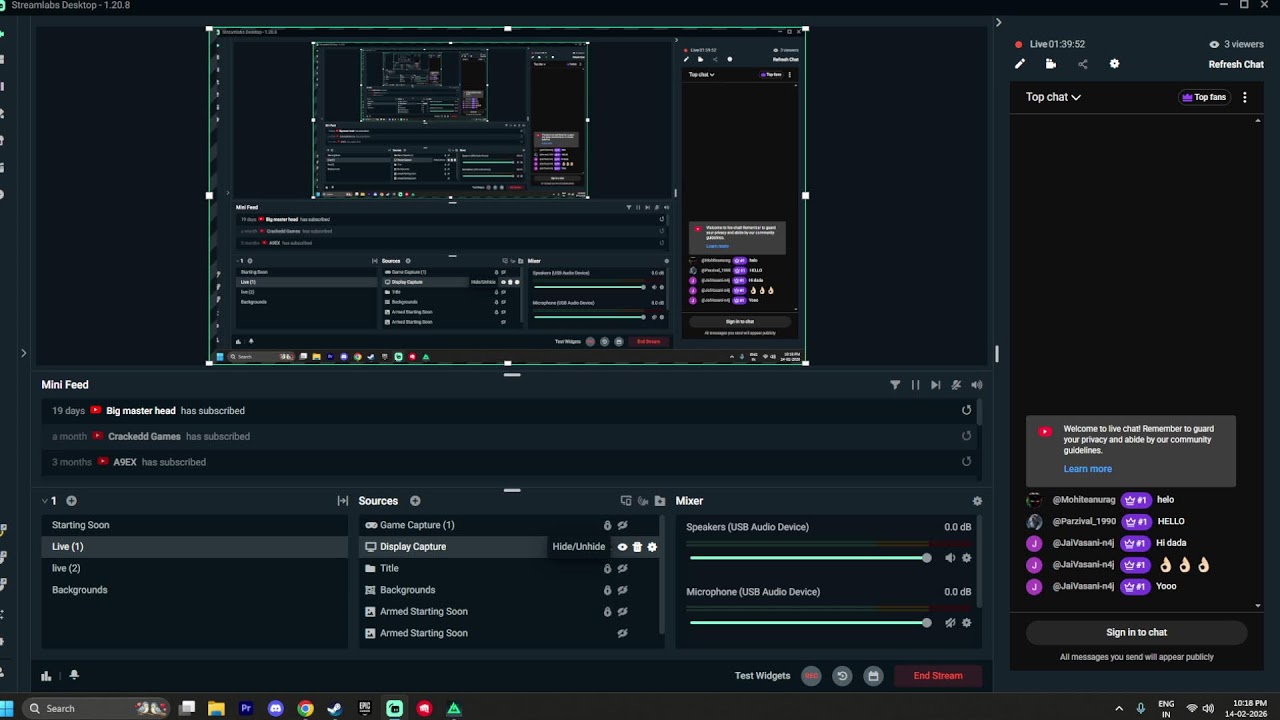Open Mixer advanced audio settings gear

click(x=977, y=501)
